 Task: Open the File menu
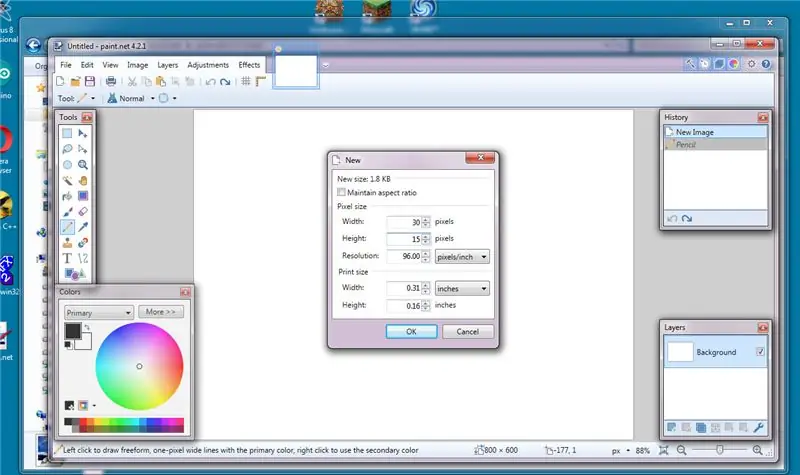[66, 65]
